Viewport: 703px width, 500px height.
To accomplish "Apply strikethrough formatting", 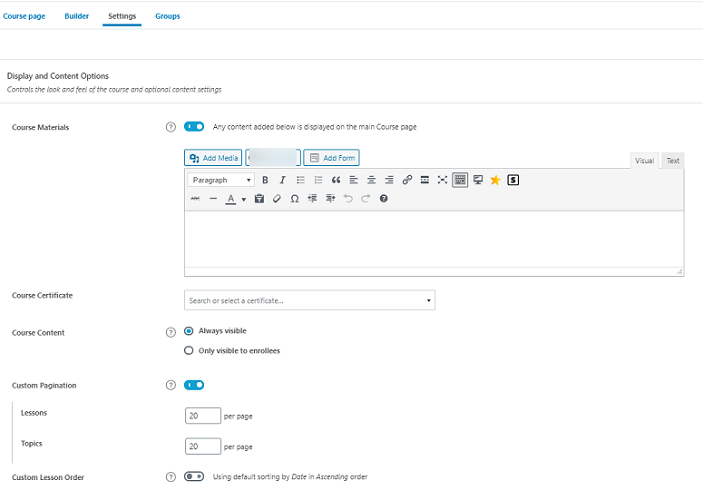I will [x=195, y=198].
